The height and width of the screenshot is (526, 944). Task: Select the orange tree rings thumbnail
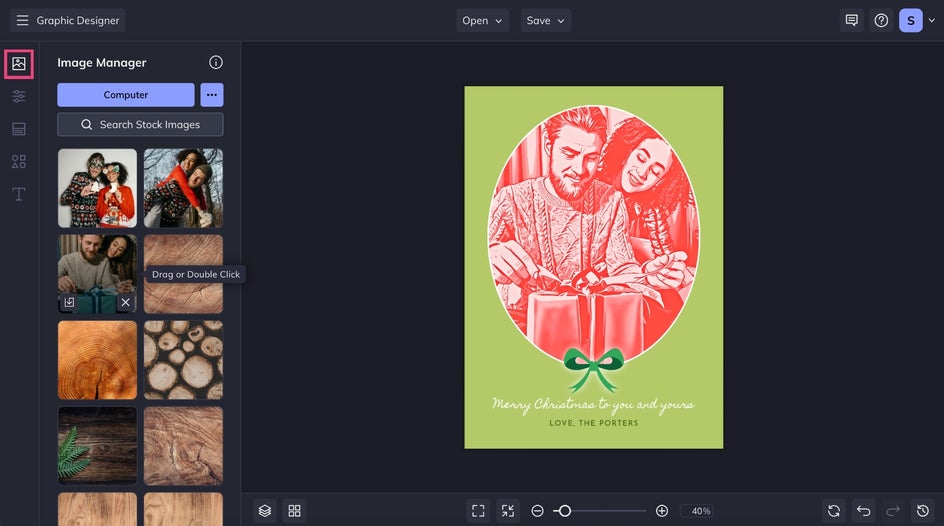click(98, 360)
